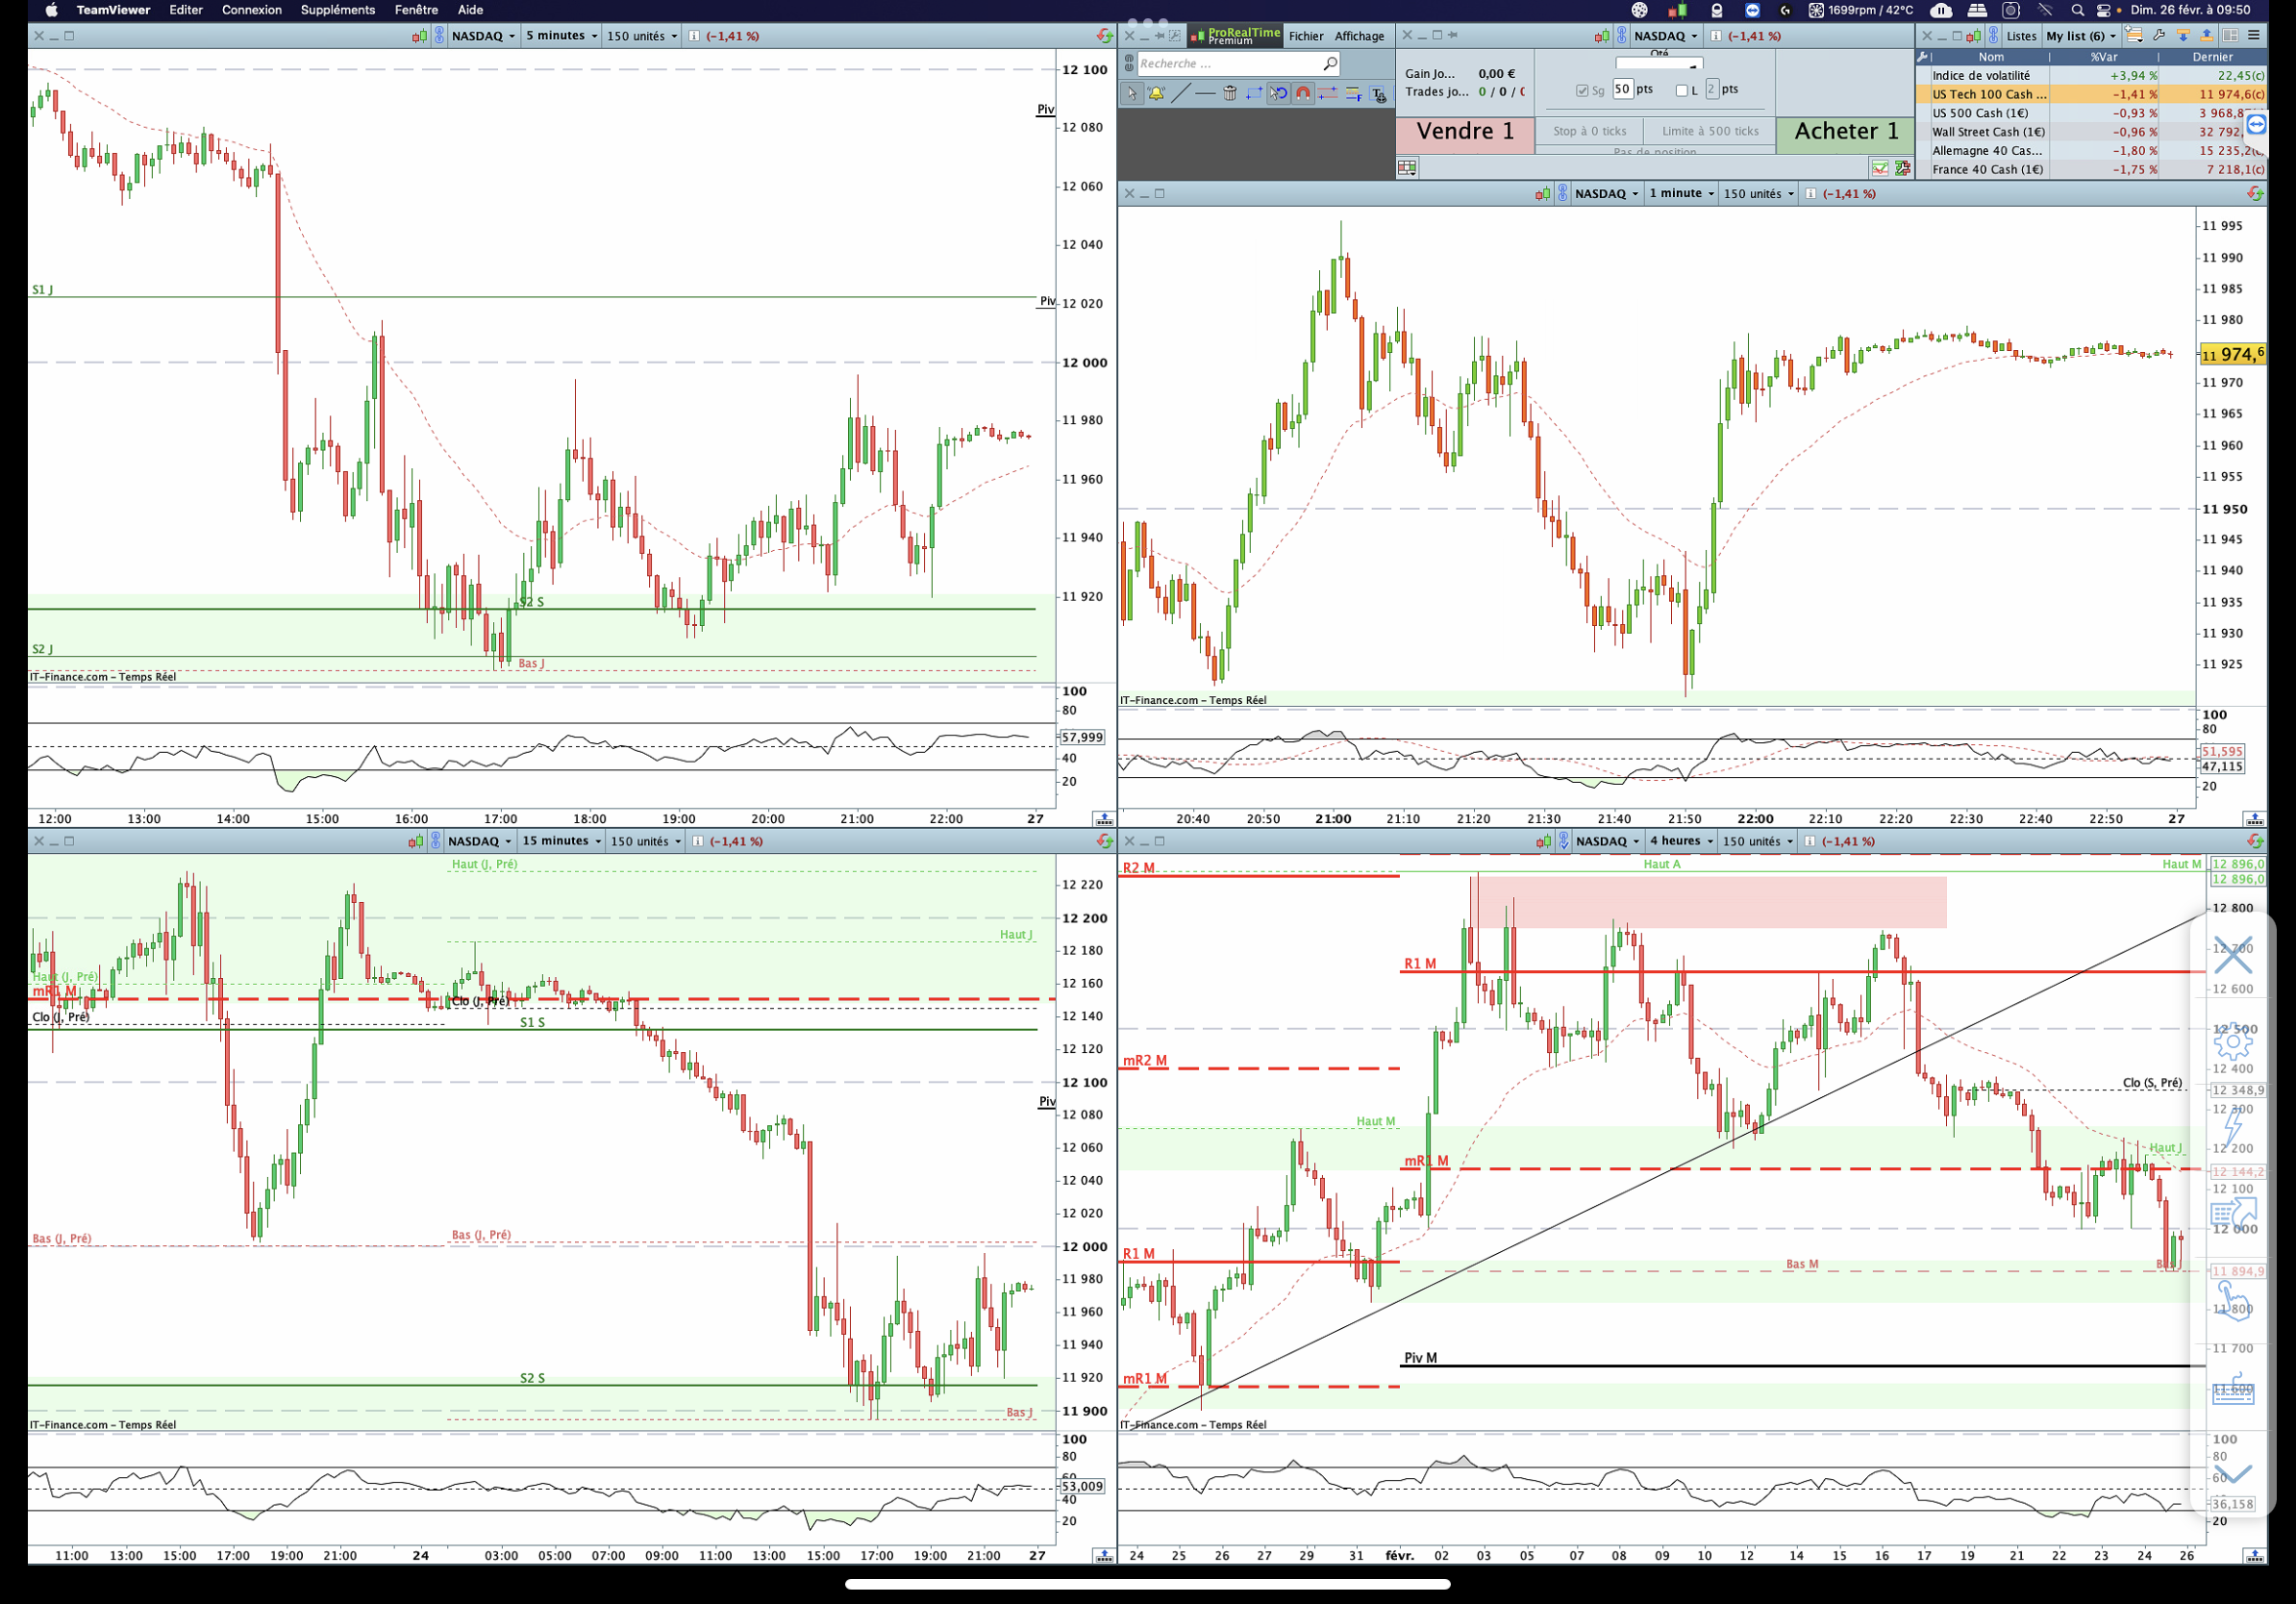Open 4 heures timeframe dropdown
2296x1604 pixels.
pos(1681,841)
